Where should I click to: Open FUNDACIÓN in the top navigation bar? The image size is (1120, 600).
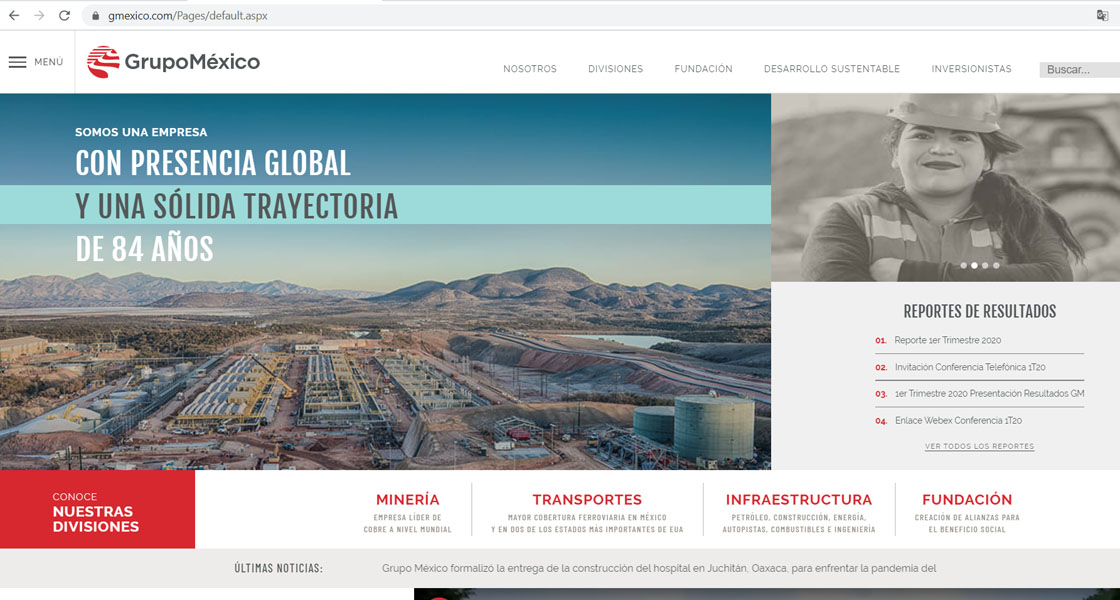pyautogui.click(x=704, y=69)
